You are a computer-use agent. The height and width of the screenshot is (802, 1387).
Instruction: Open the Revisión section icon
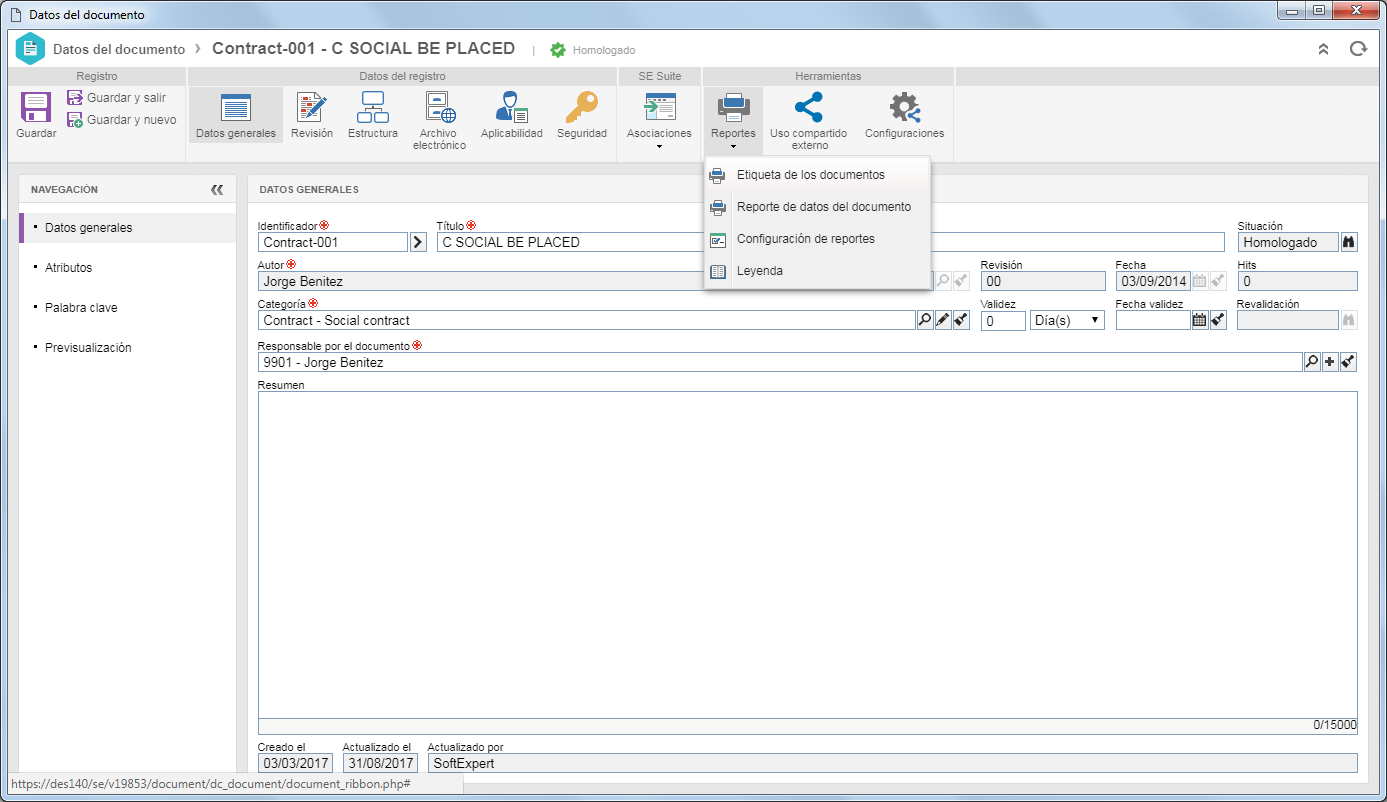pyautogui.click(x=312, y=107)
